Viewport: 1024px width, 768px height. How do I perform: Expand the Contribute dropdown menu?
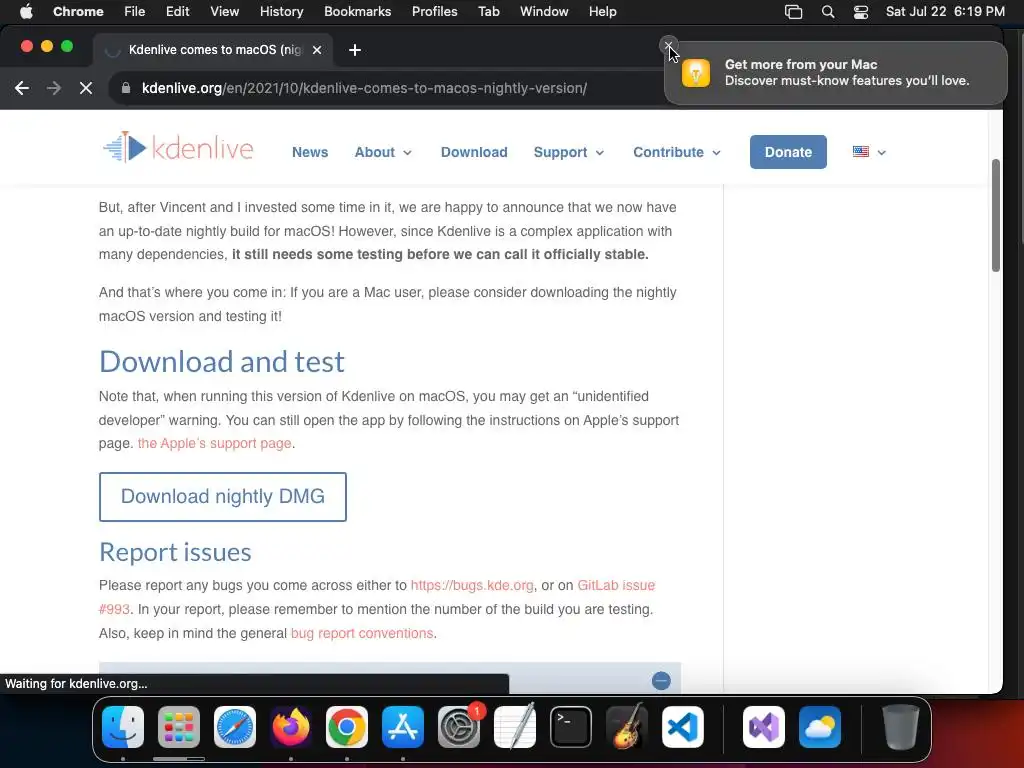[677, 152]
